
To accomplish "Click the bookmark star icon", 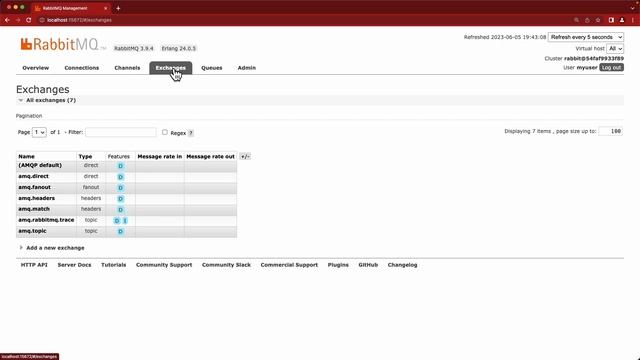I will tap(598, 20).
